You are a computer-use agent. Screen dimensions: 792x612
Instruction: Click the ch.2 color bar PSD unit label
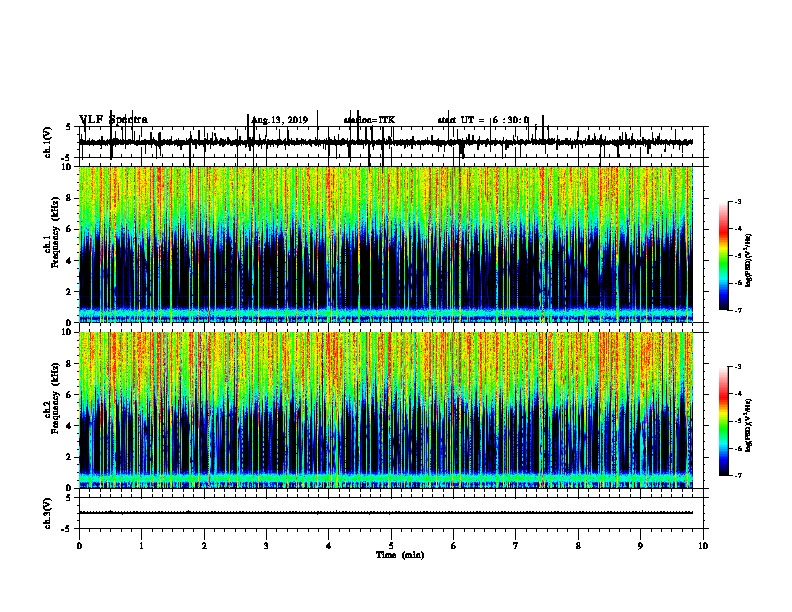(x=748, y=425)
